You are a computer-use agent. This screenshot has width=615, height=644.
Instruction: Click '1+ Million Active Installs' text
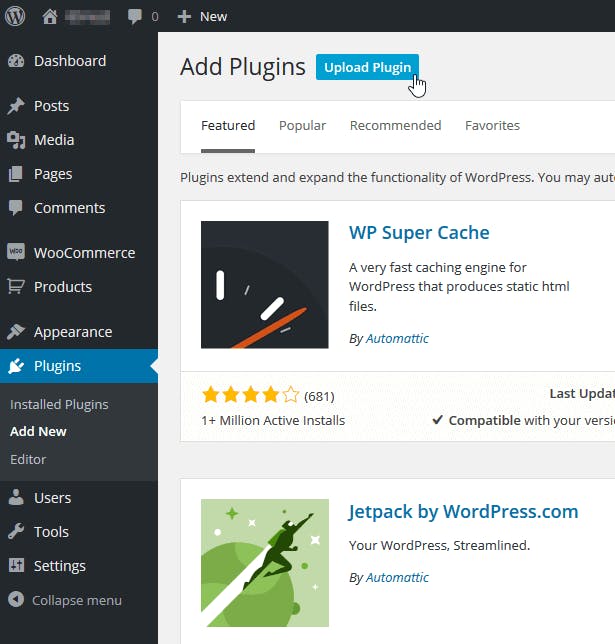273,421
